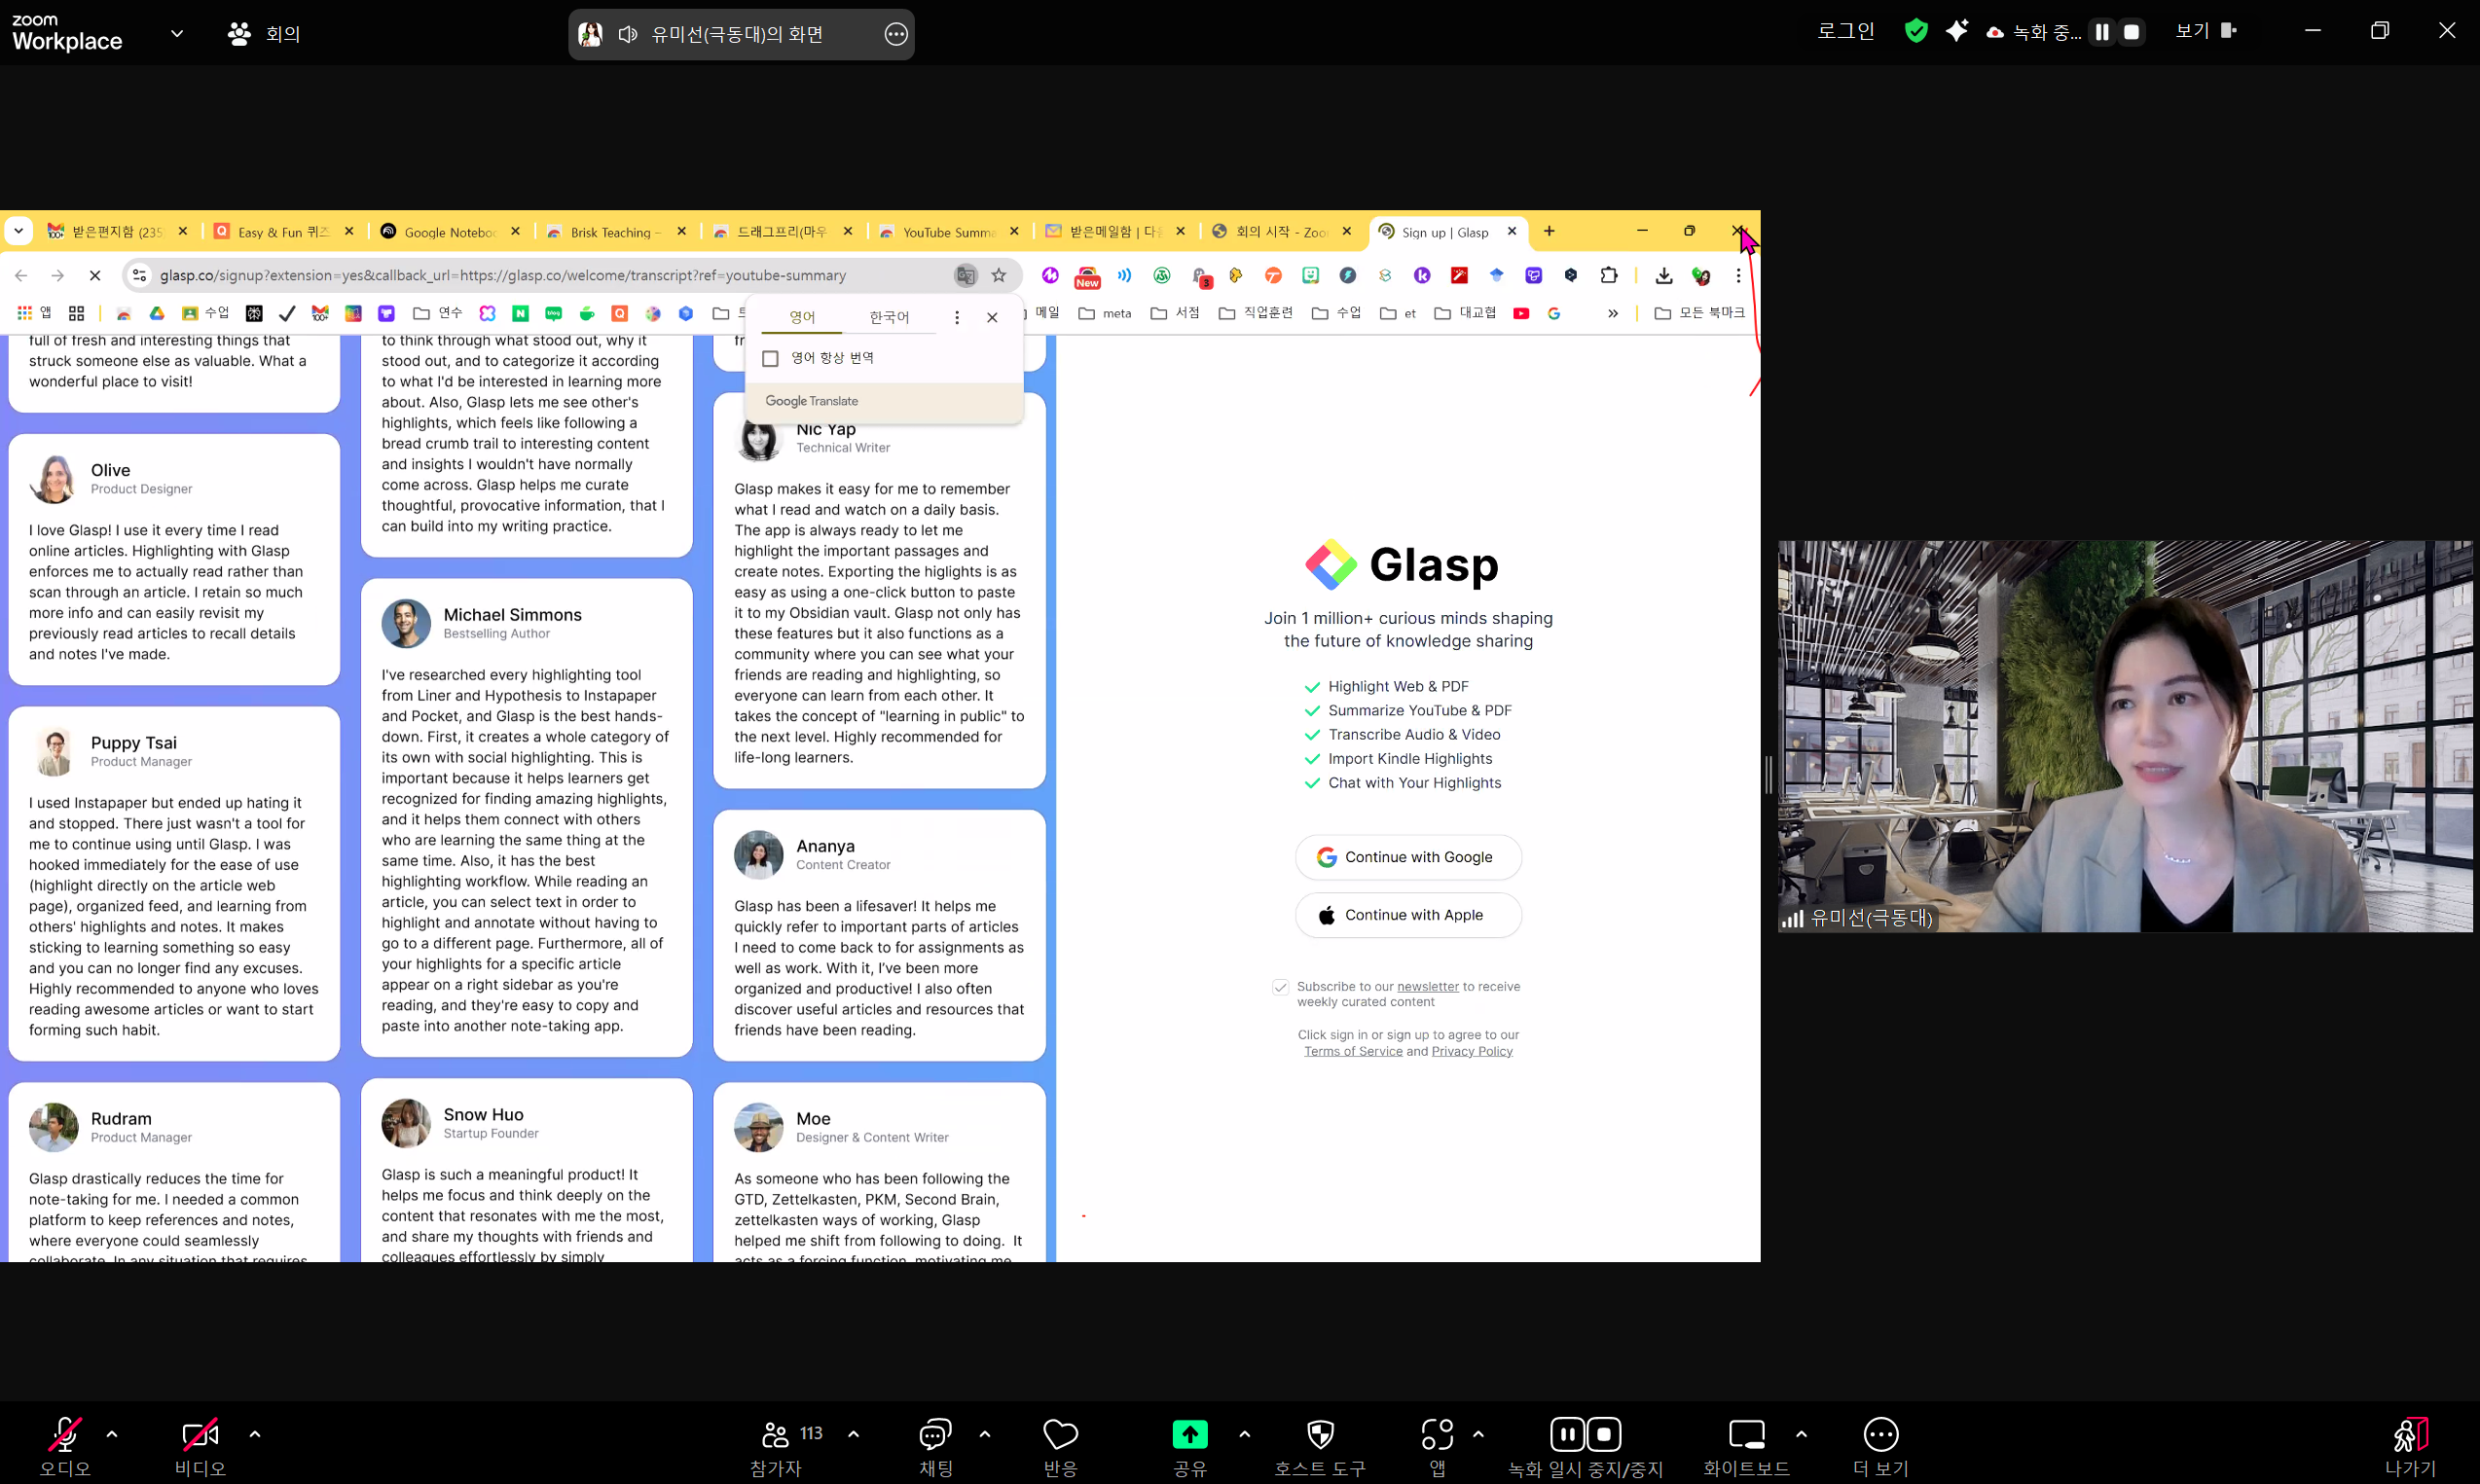
Task: Expand the share options arrow
Action: click(x=1244, y=1433)
